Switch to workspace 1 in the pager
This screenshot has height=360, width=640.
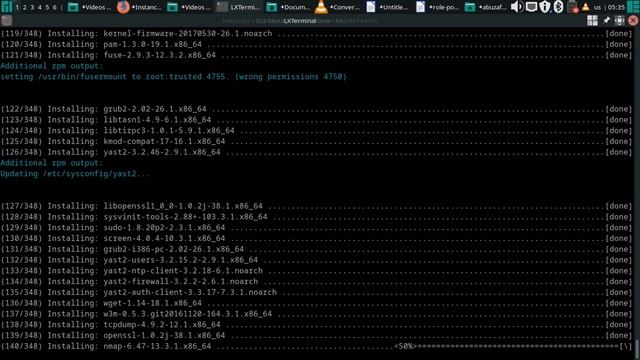click(17, 7)
